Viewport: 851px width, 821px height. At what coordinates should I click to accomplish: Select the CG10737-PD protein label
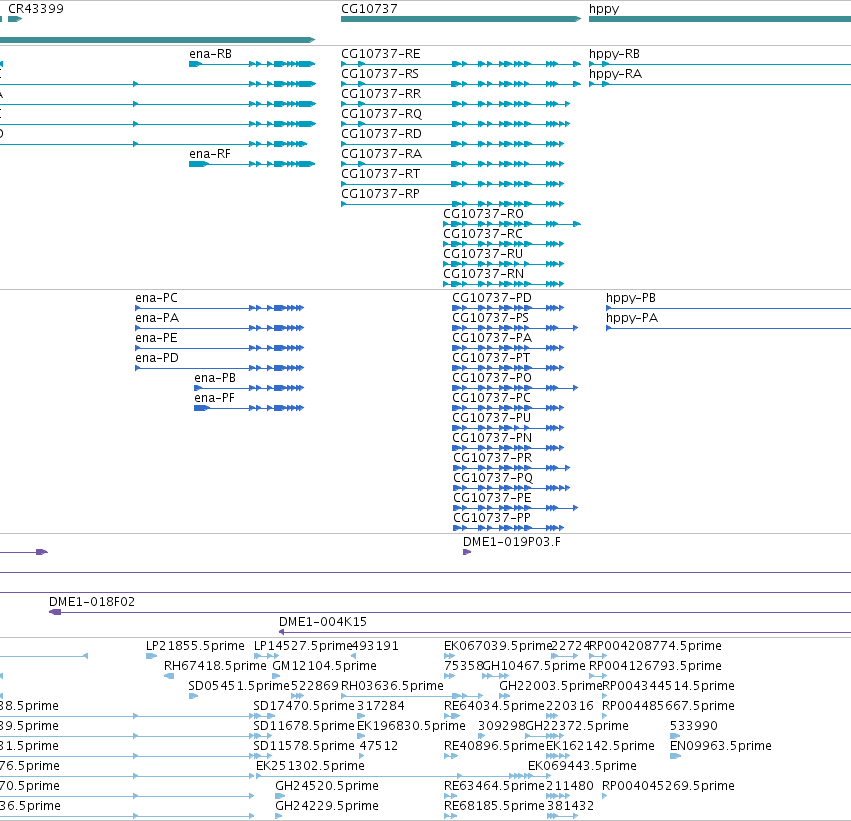[x=492, y=298]
